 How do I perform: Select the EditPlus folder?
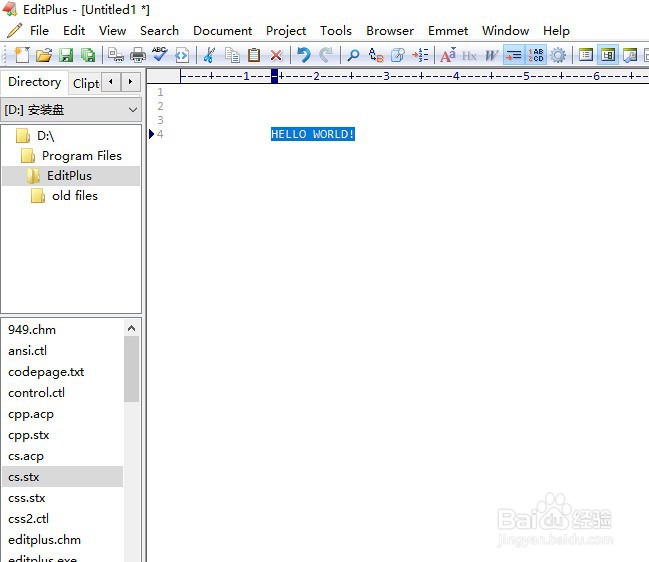pos(69,175)
